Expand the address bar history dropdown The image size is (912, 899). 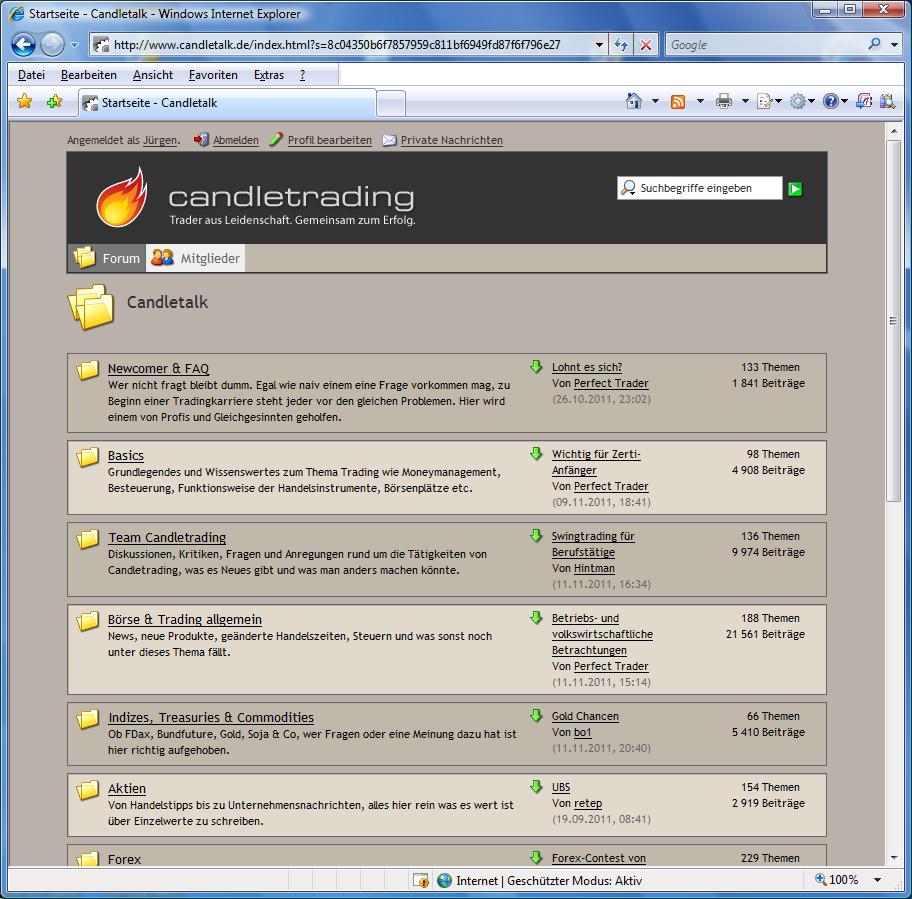coord(599,45)
